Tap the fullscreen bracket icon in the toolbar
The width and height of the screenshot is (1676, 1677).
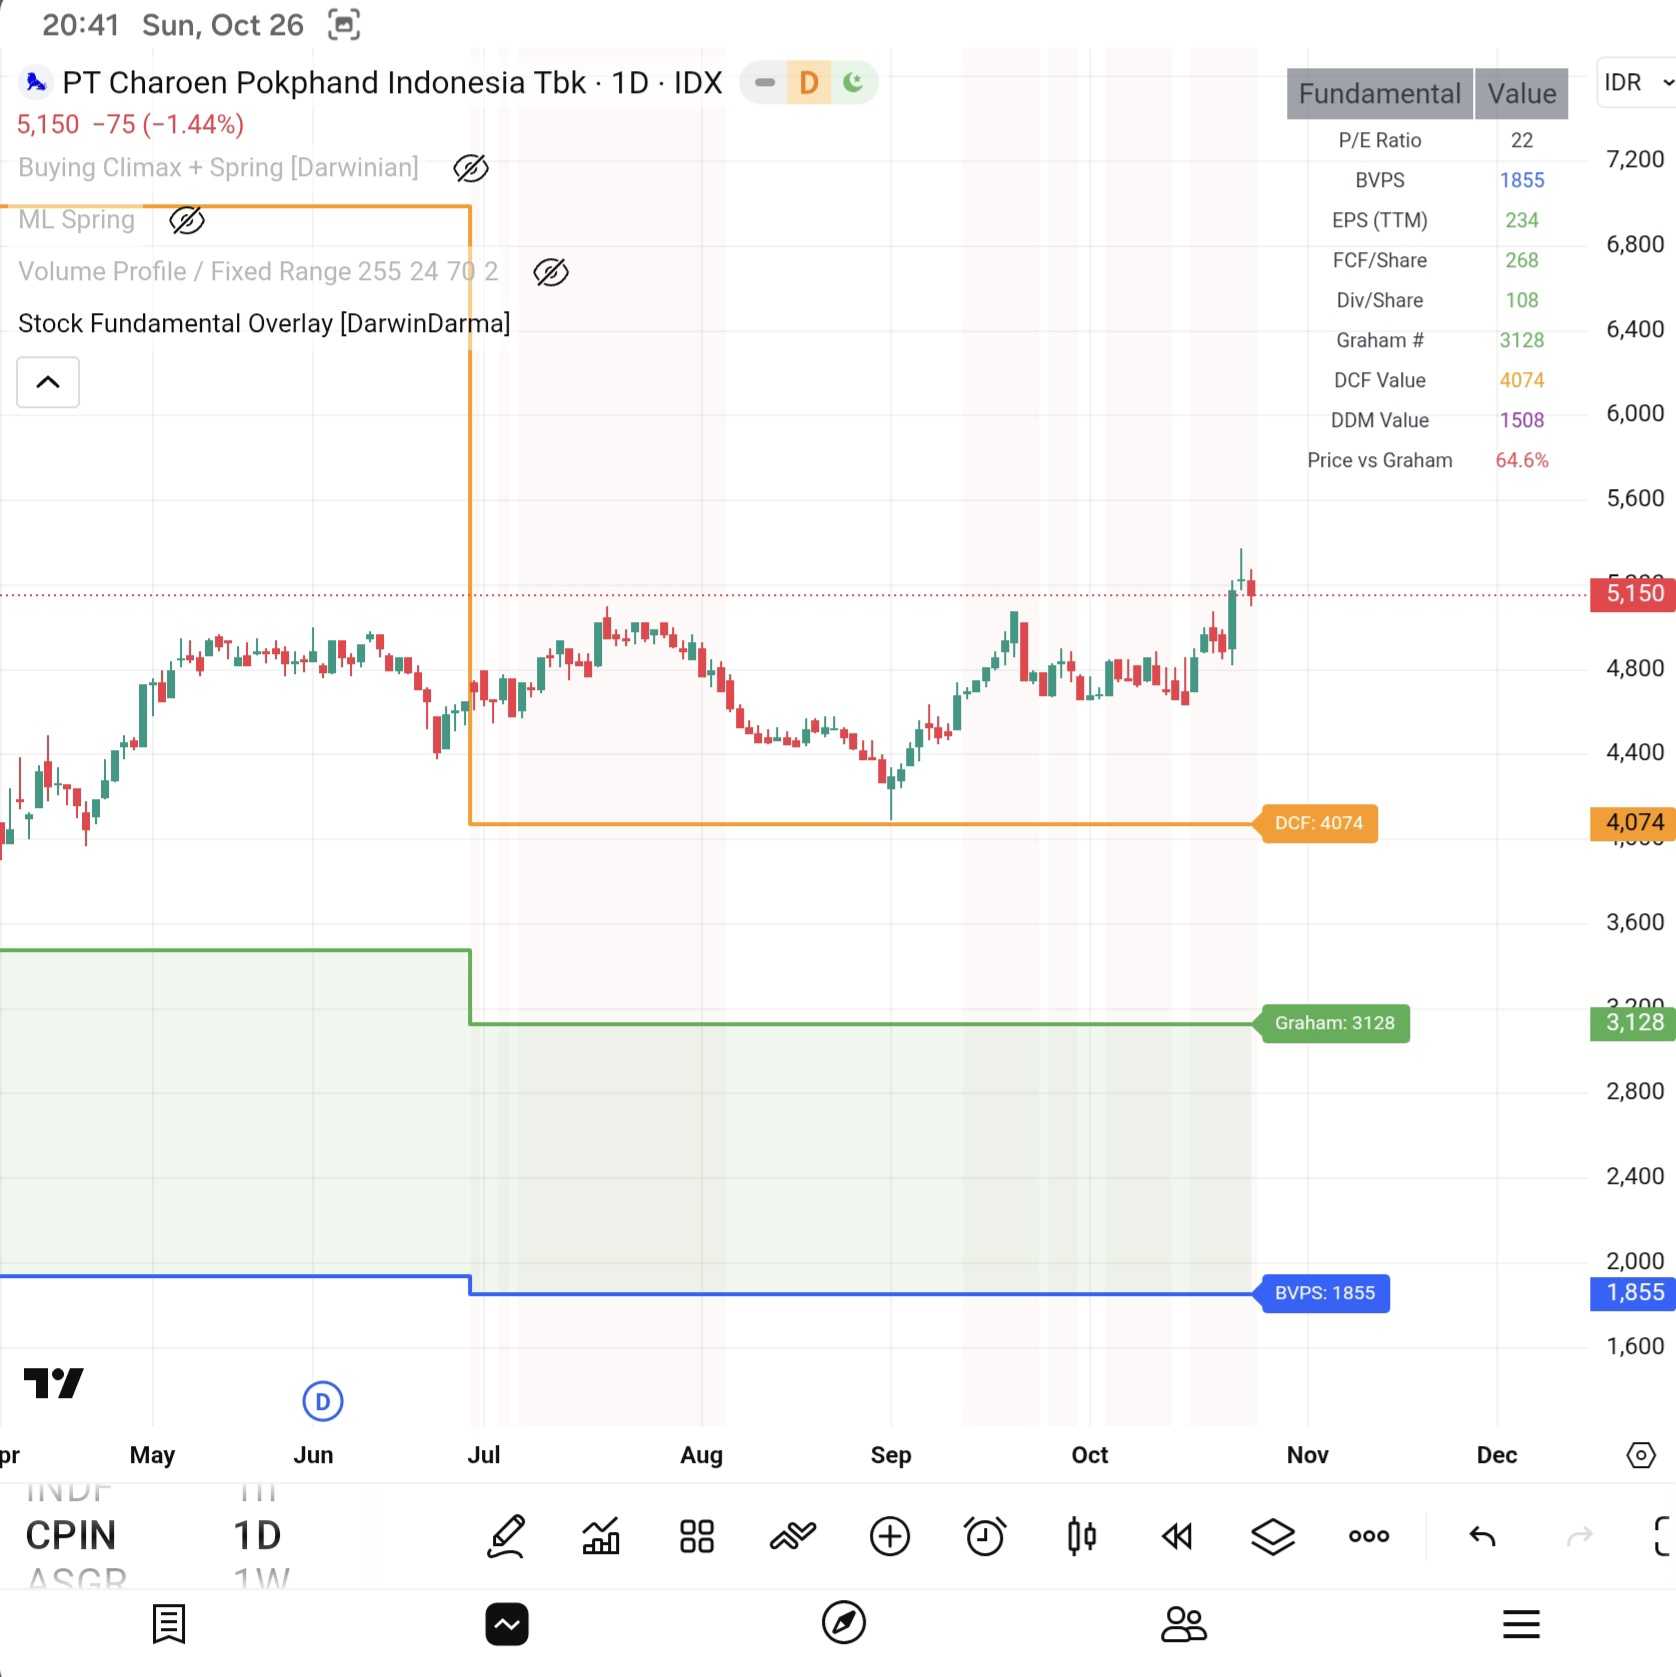(1663, 1536)
